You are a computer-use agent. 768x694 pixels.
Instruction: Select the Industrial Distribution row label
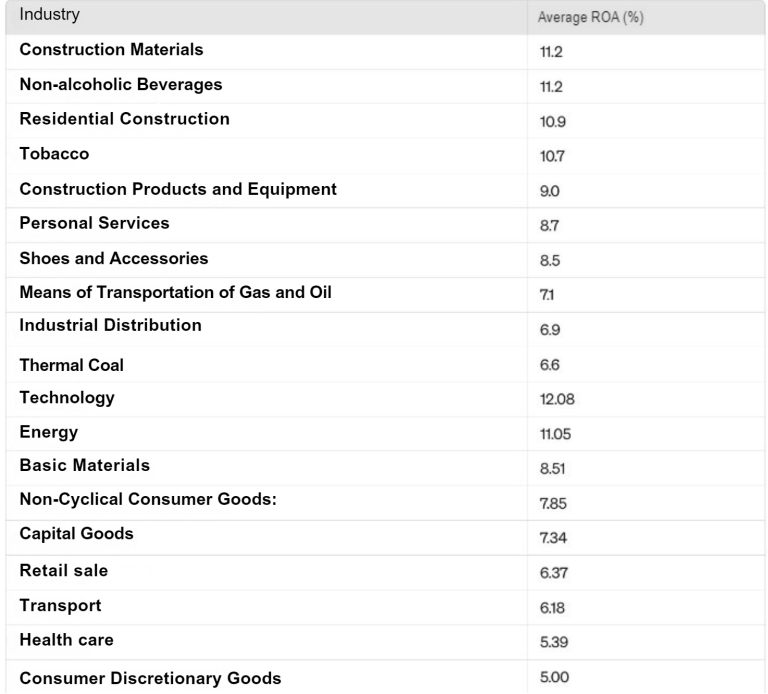click(x=111, y=325)
